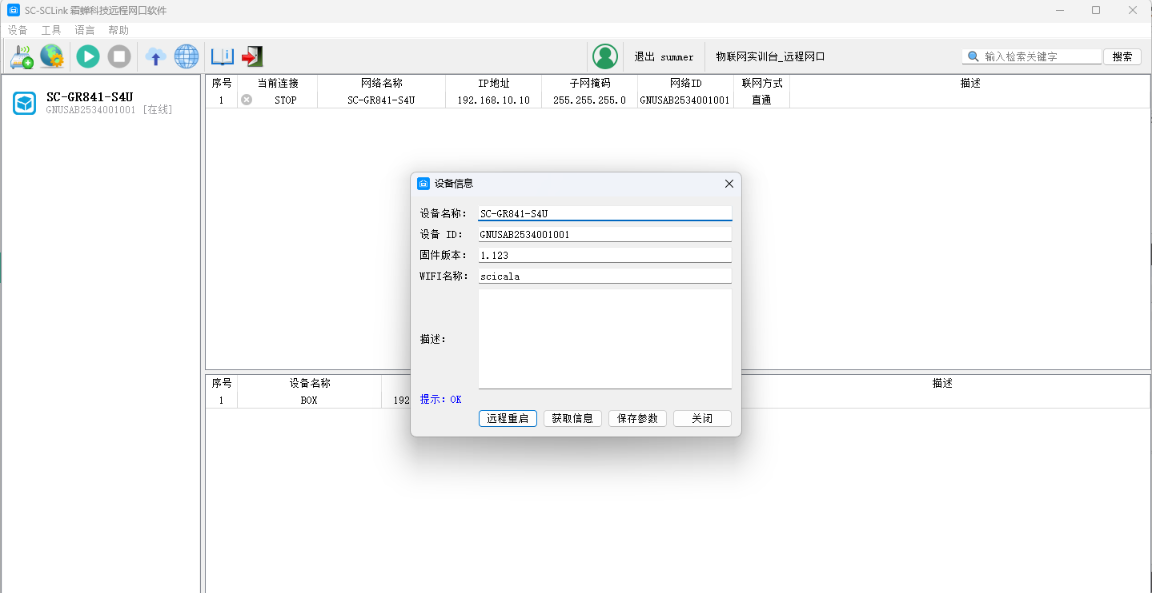Click the 保存参数 button
The image size is (1154, 593).
point(638,419)
